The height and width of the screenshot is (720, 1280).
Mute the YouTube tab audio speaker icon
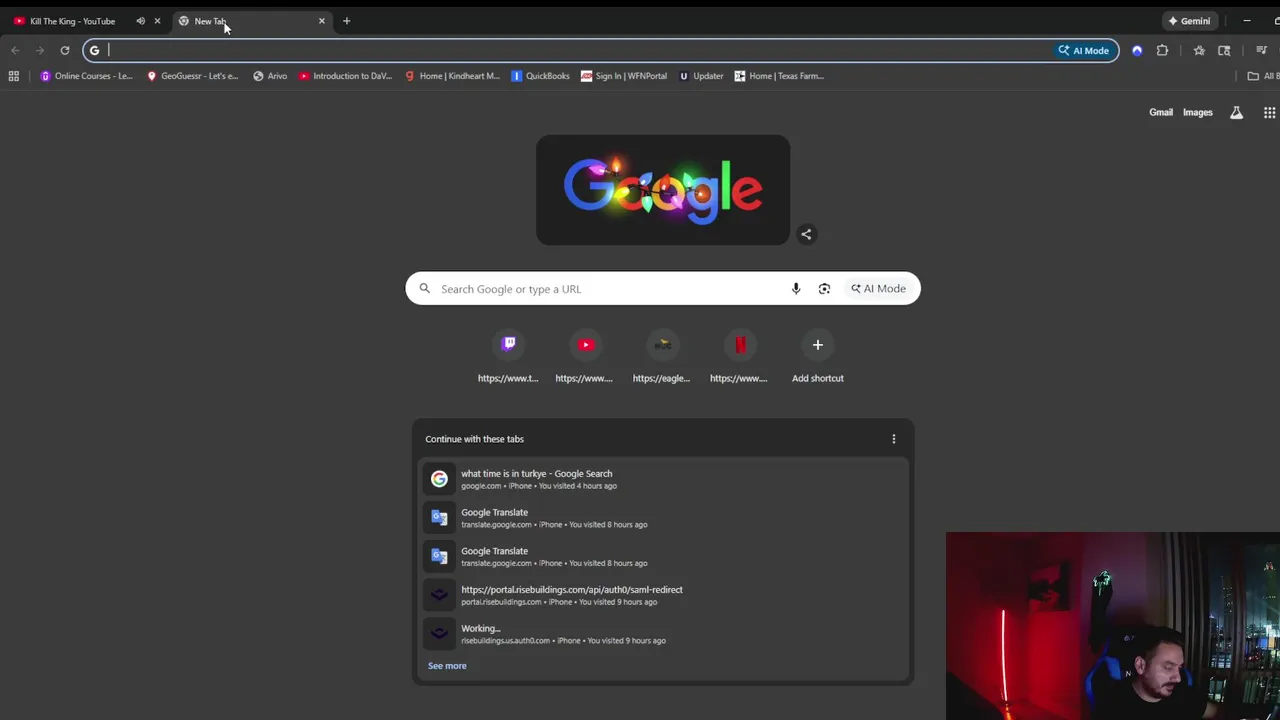point(140,21)
